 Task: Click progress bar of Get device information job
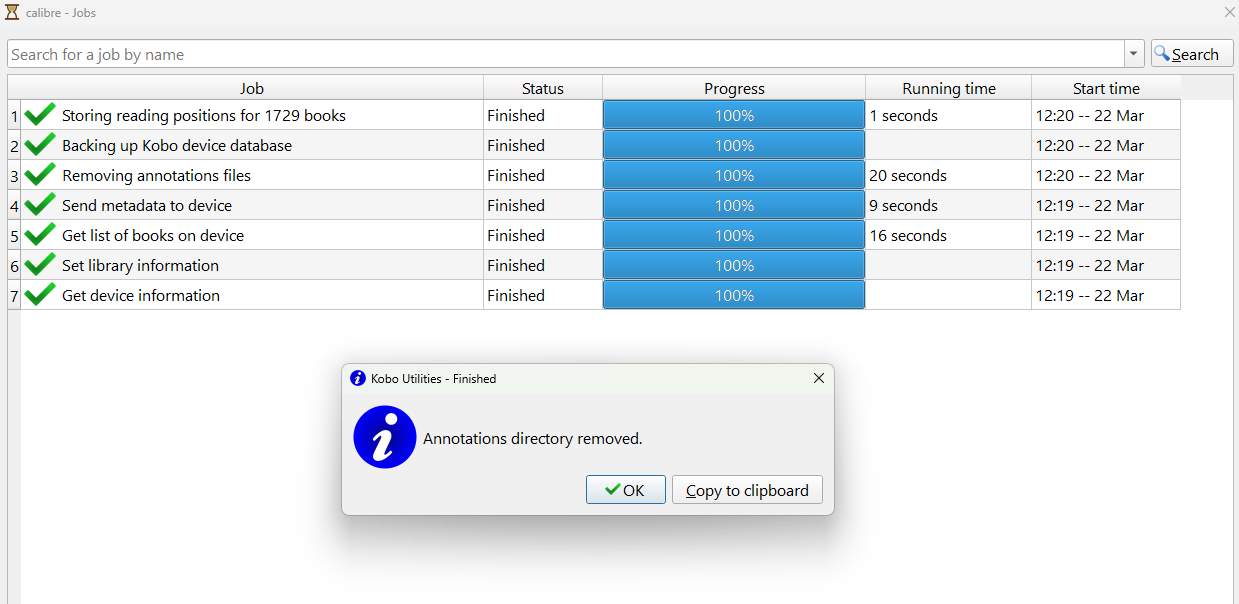tap(734, 295)
